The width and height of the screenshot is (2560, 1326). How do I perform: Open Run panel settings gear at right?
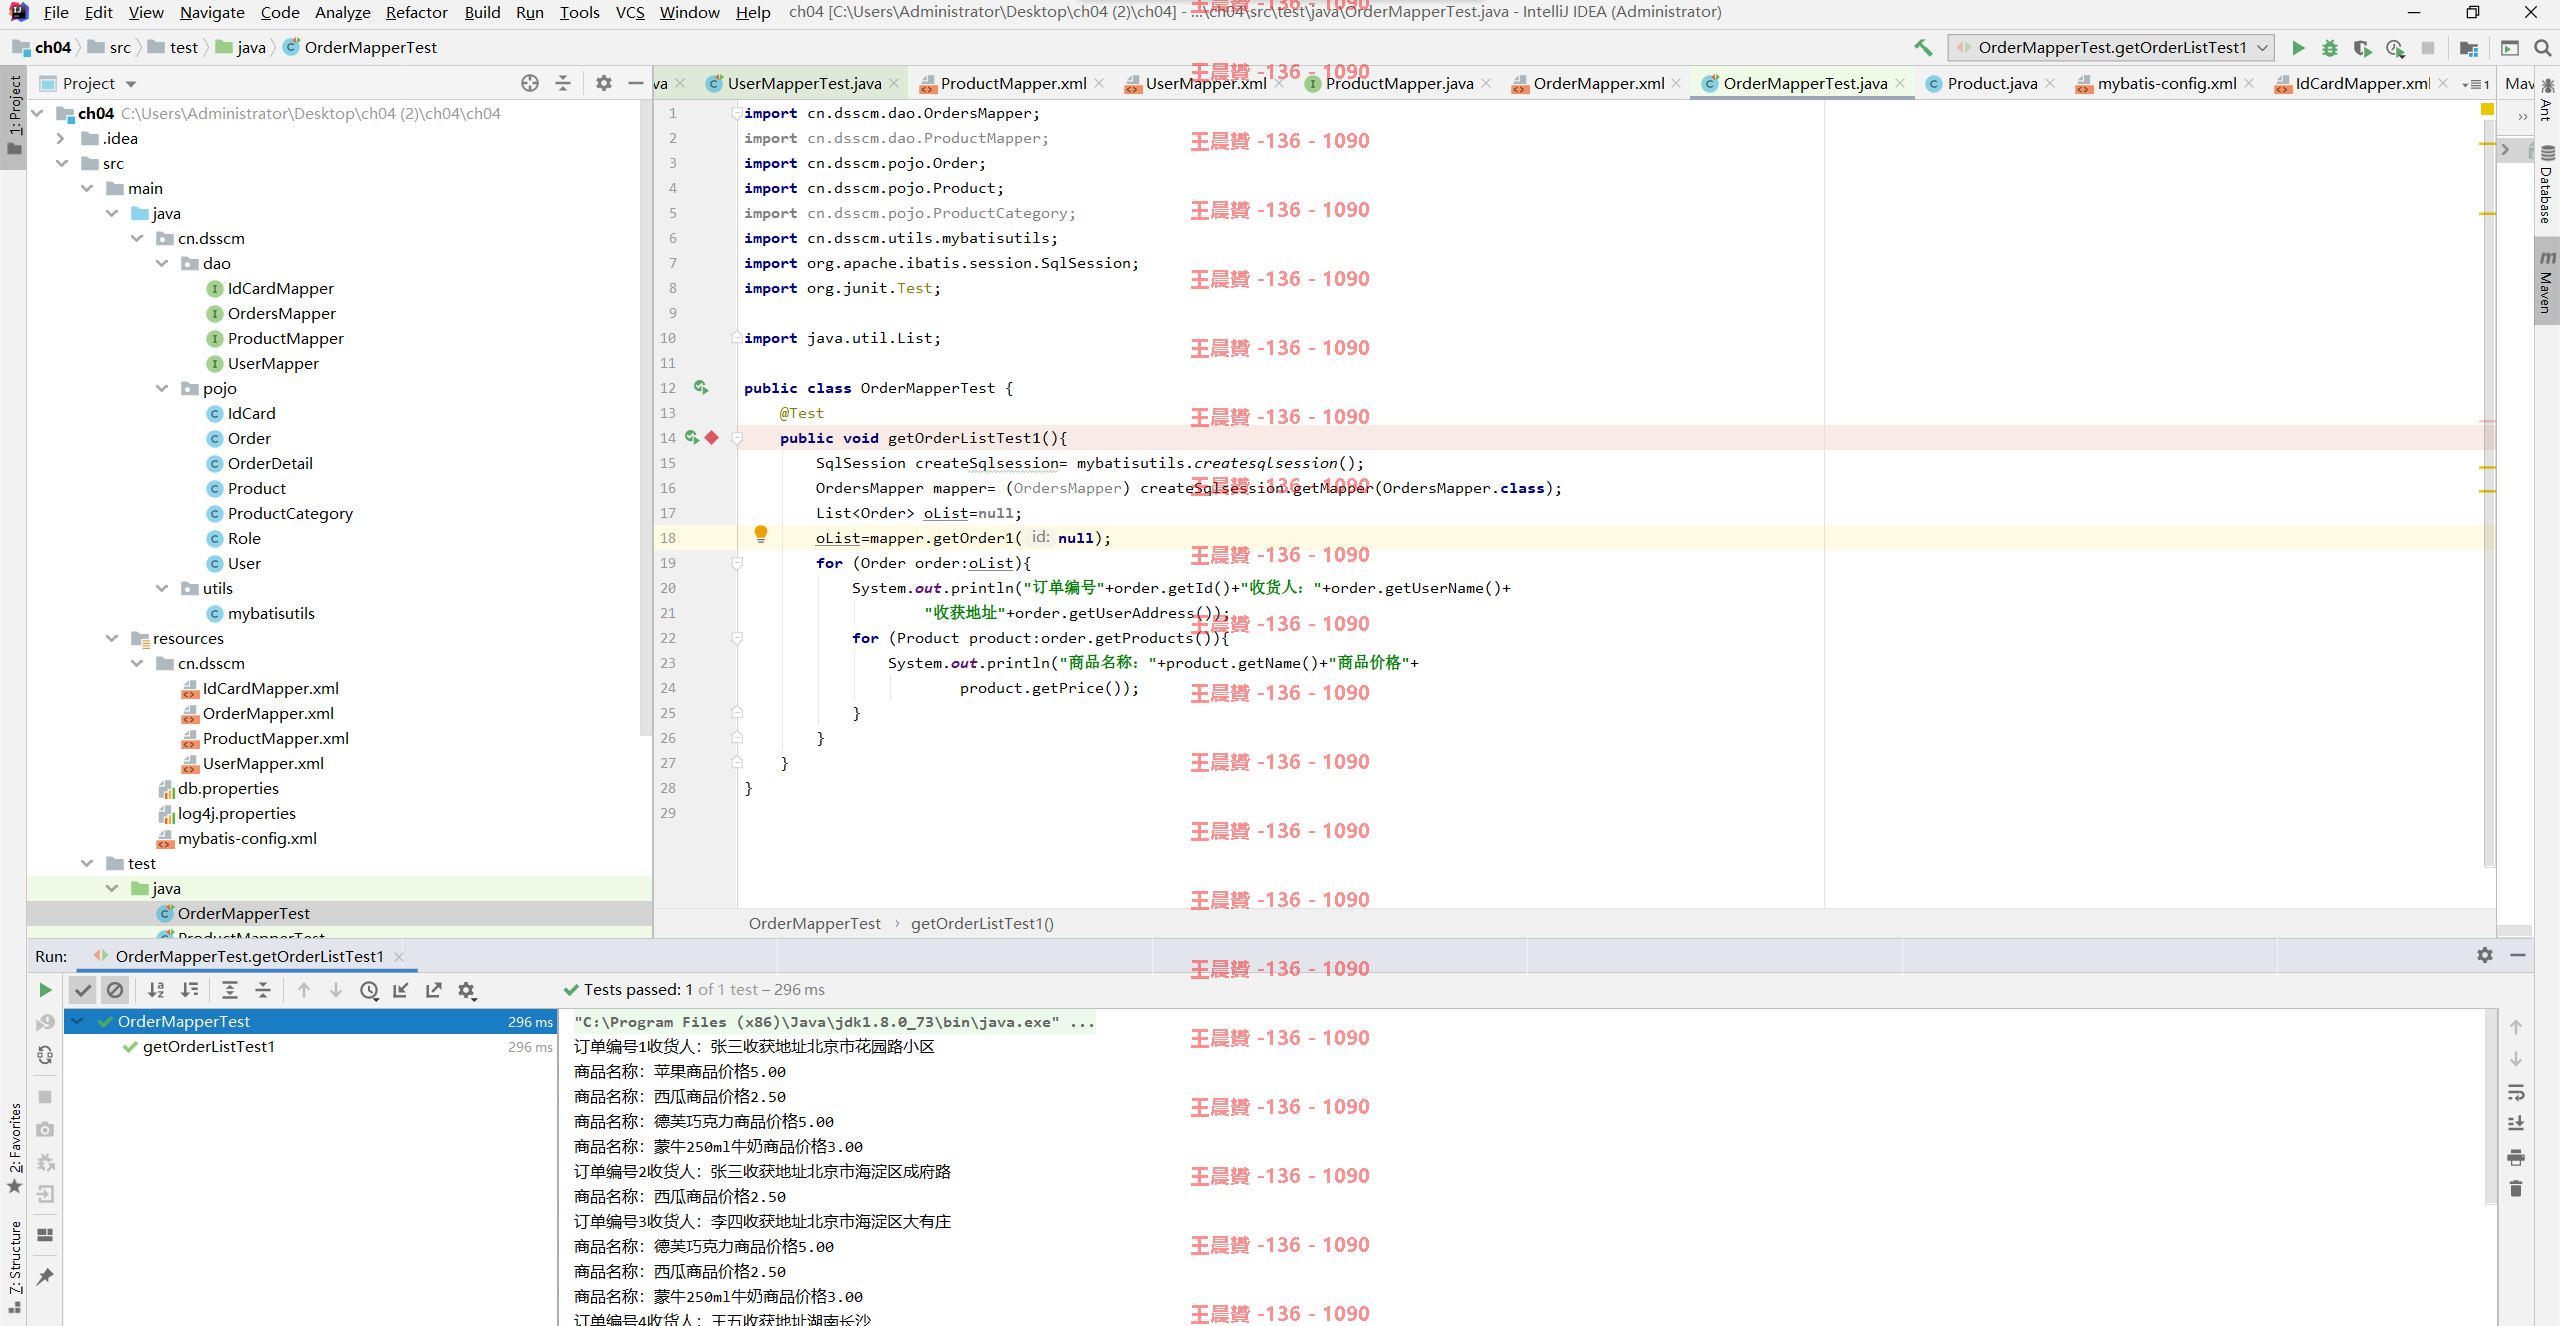click(2485, 956)
